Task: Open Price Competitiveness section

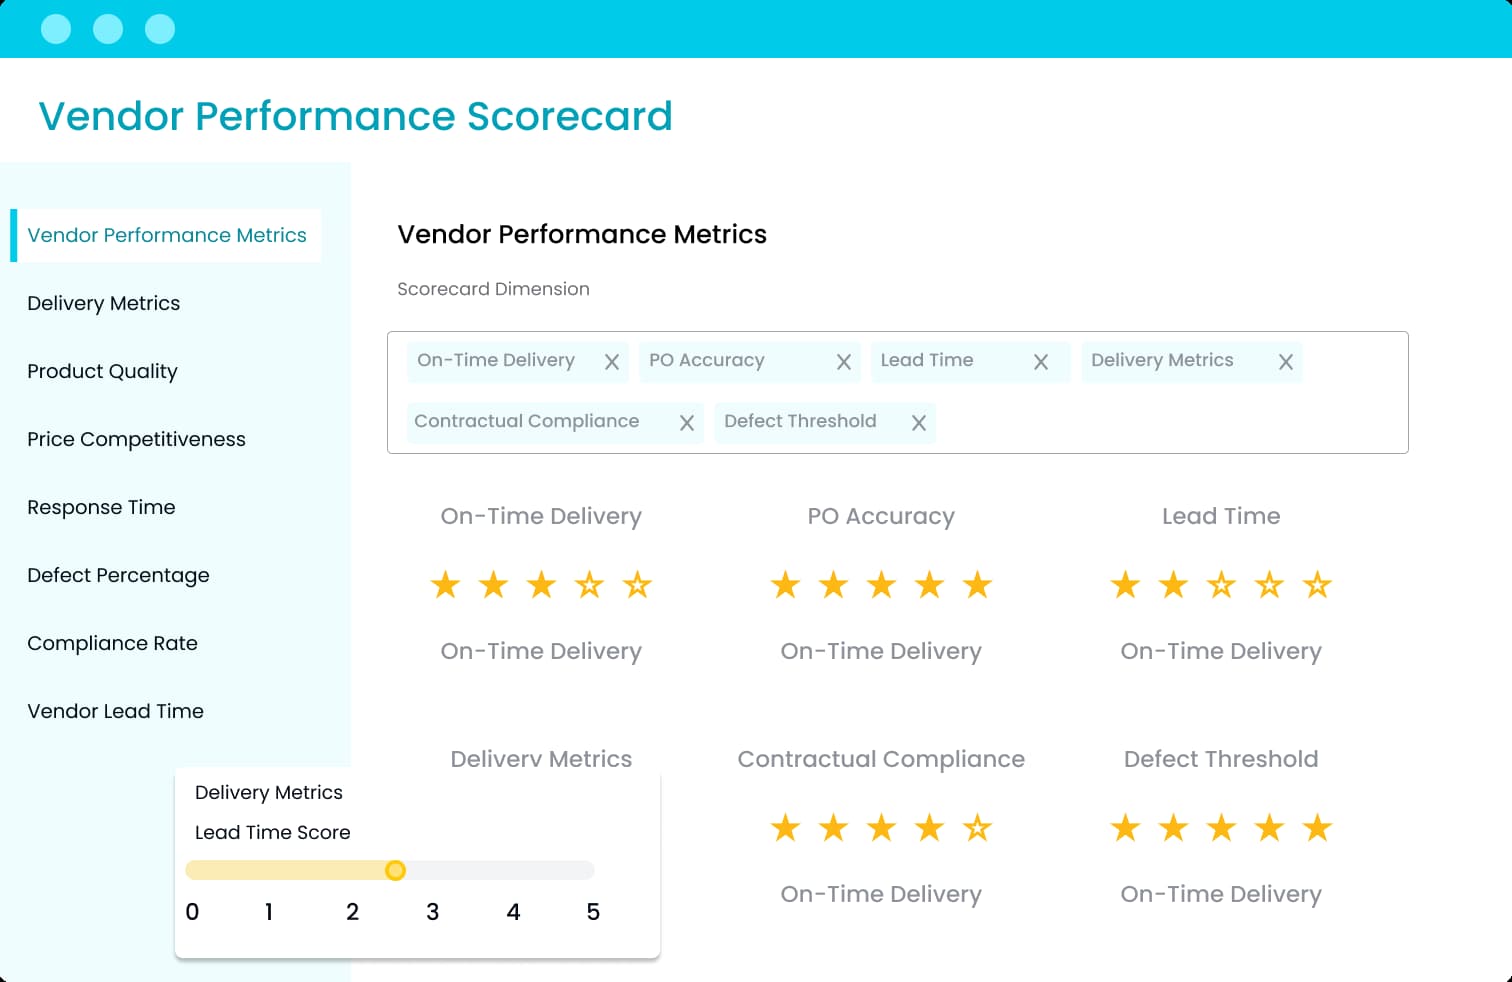Action: (x=136, y=439)
